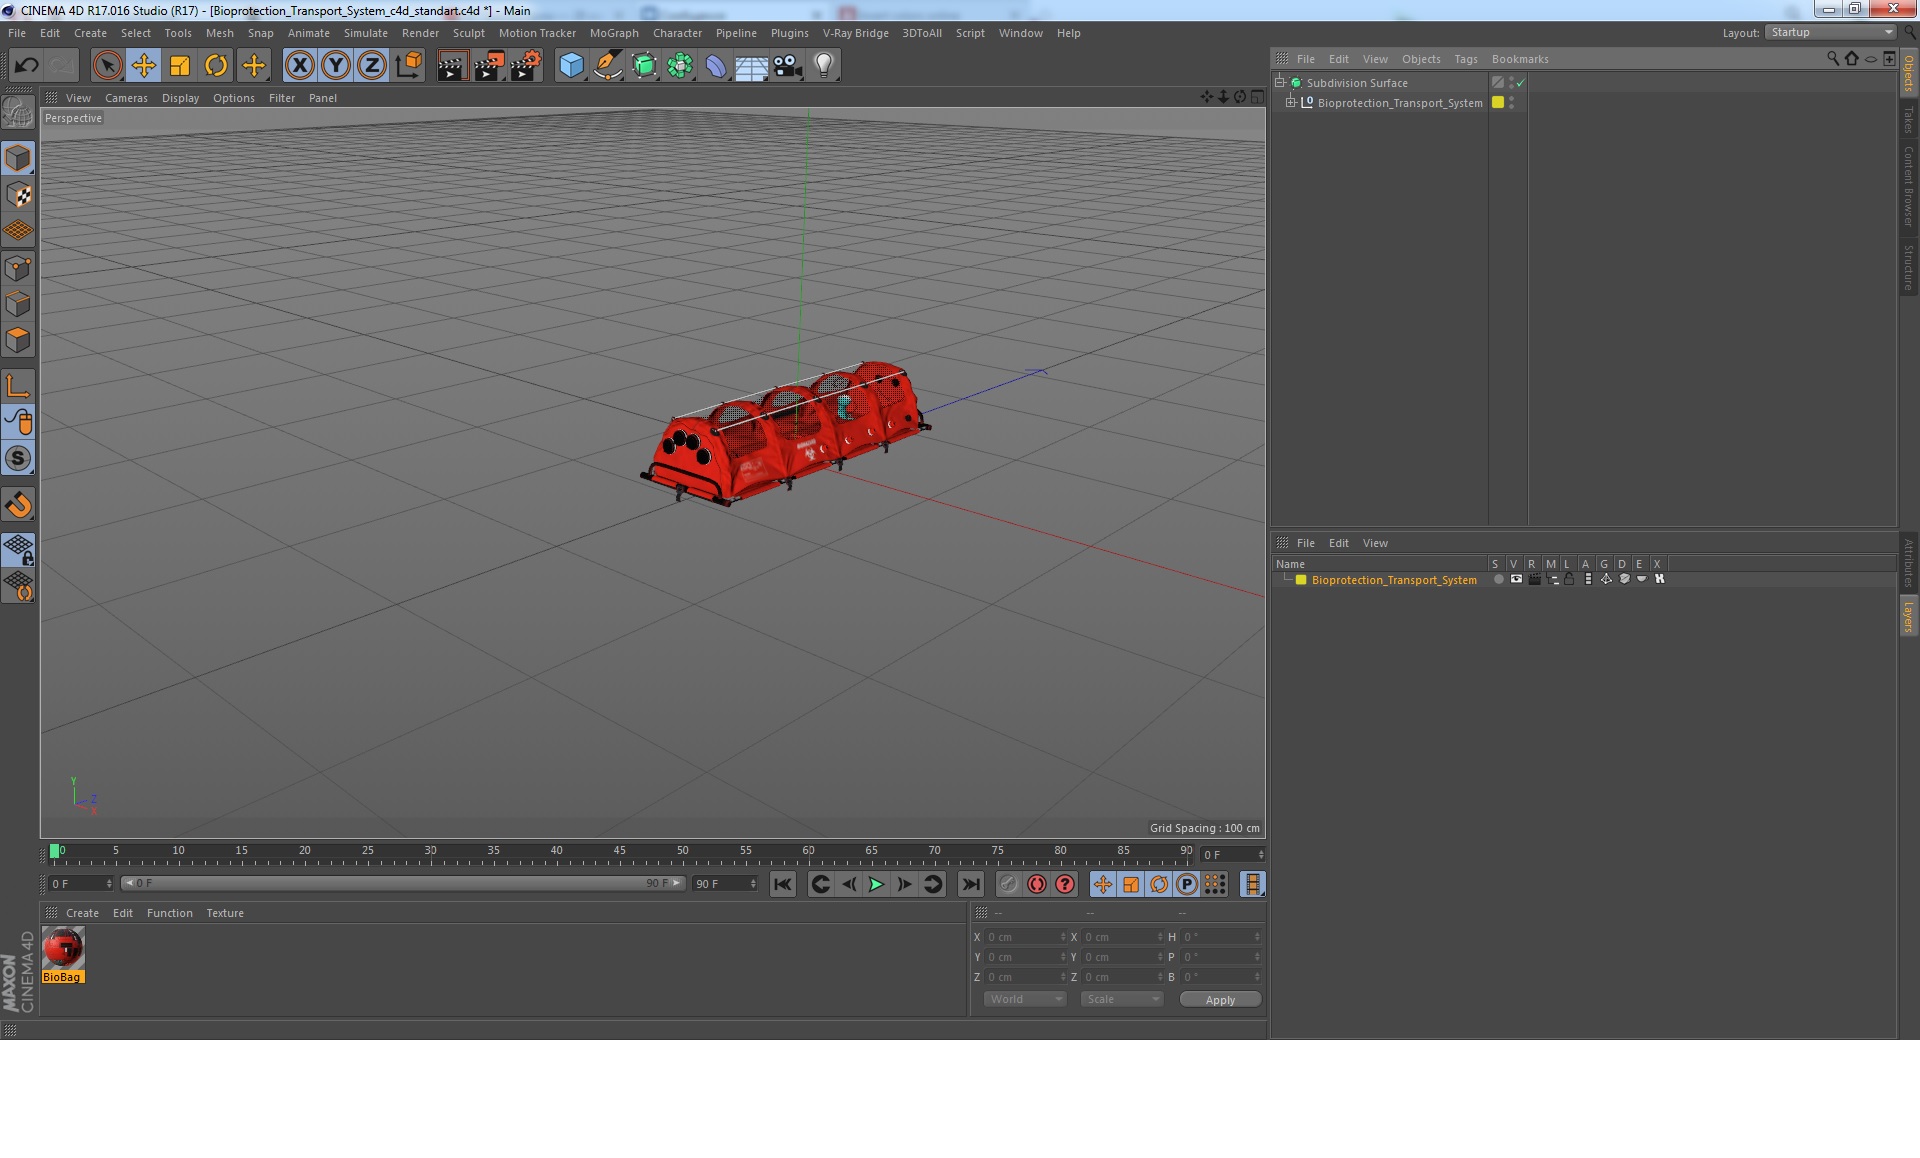
Task: Enable Axis mode tool
Action: 18,386
